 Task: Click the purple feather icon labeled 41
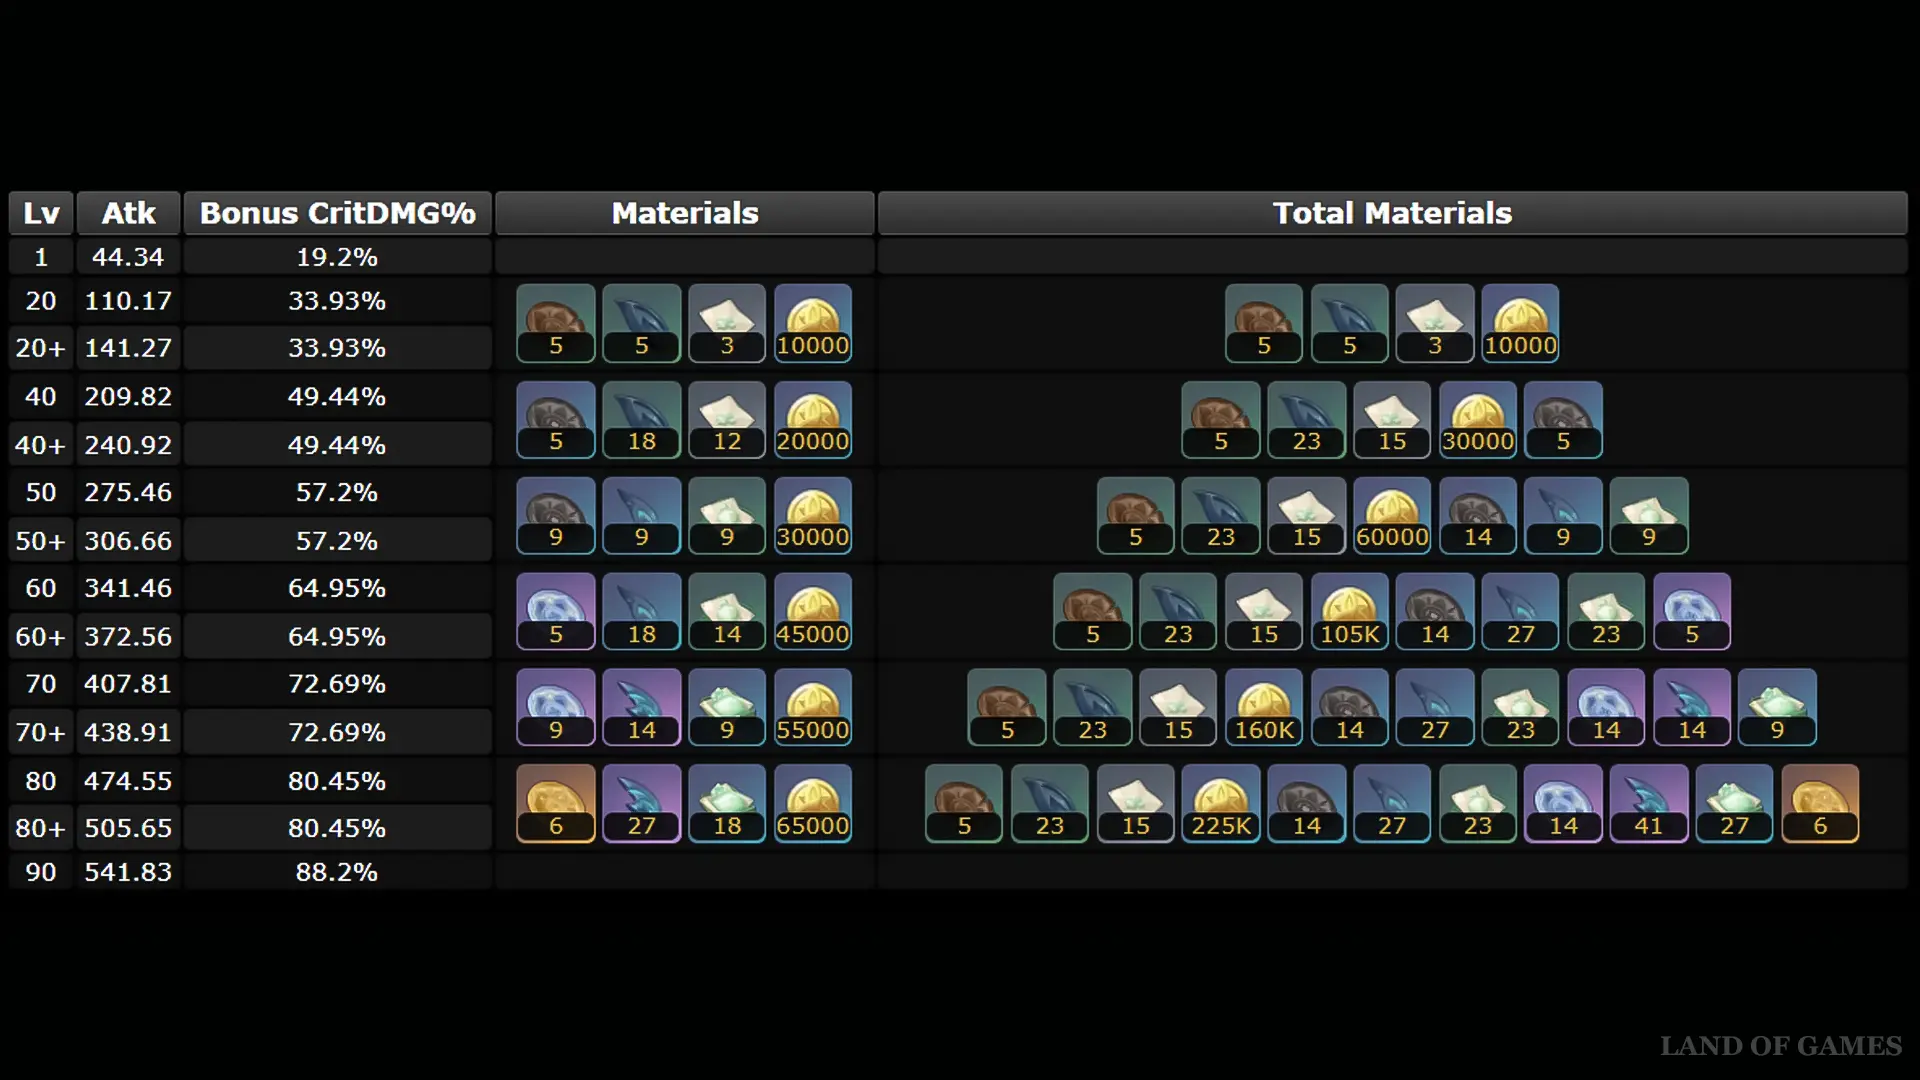pyautogui.click(x=1648, y=803)
